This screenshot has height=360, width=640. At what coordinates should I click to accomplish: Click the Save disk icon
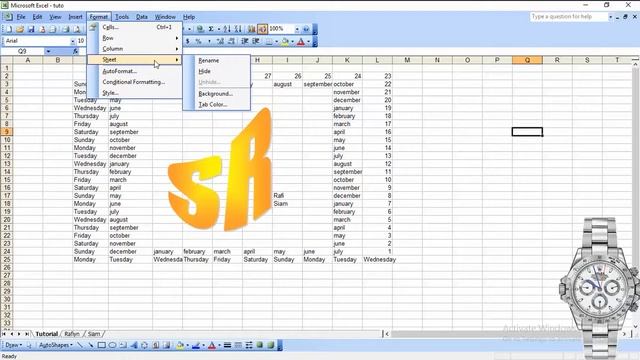31,29
